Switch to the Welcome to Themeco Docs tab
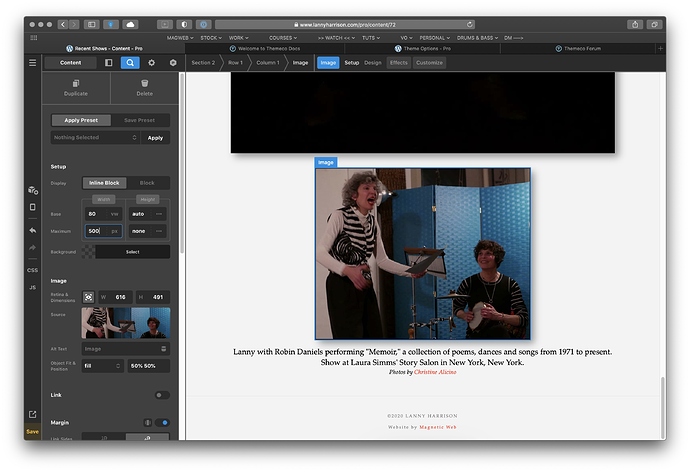The width and height of the screenshot is (690, 472). point(264,48)
